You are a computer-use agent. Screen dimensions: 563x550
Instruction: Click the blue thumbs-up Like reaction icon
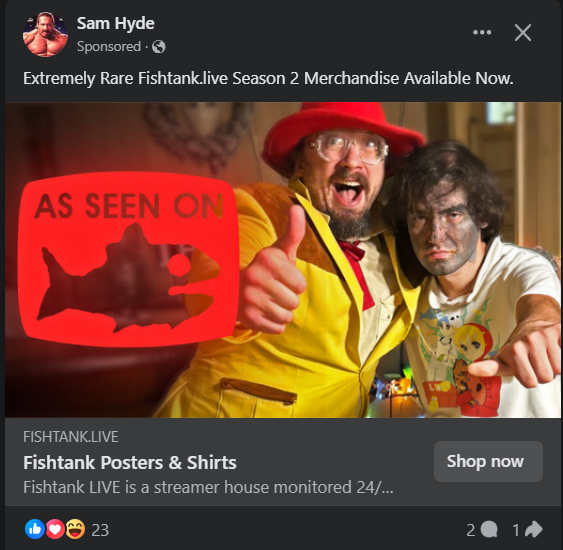pos(35,529)
